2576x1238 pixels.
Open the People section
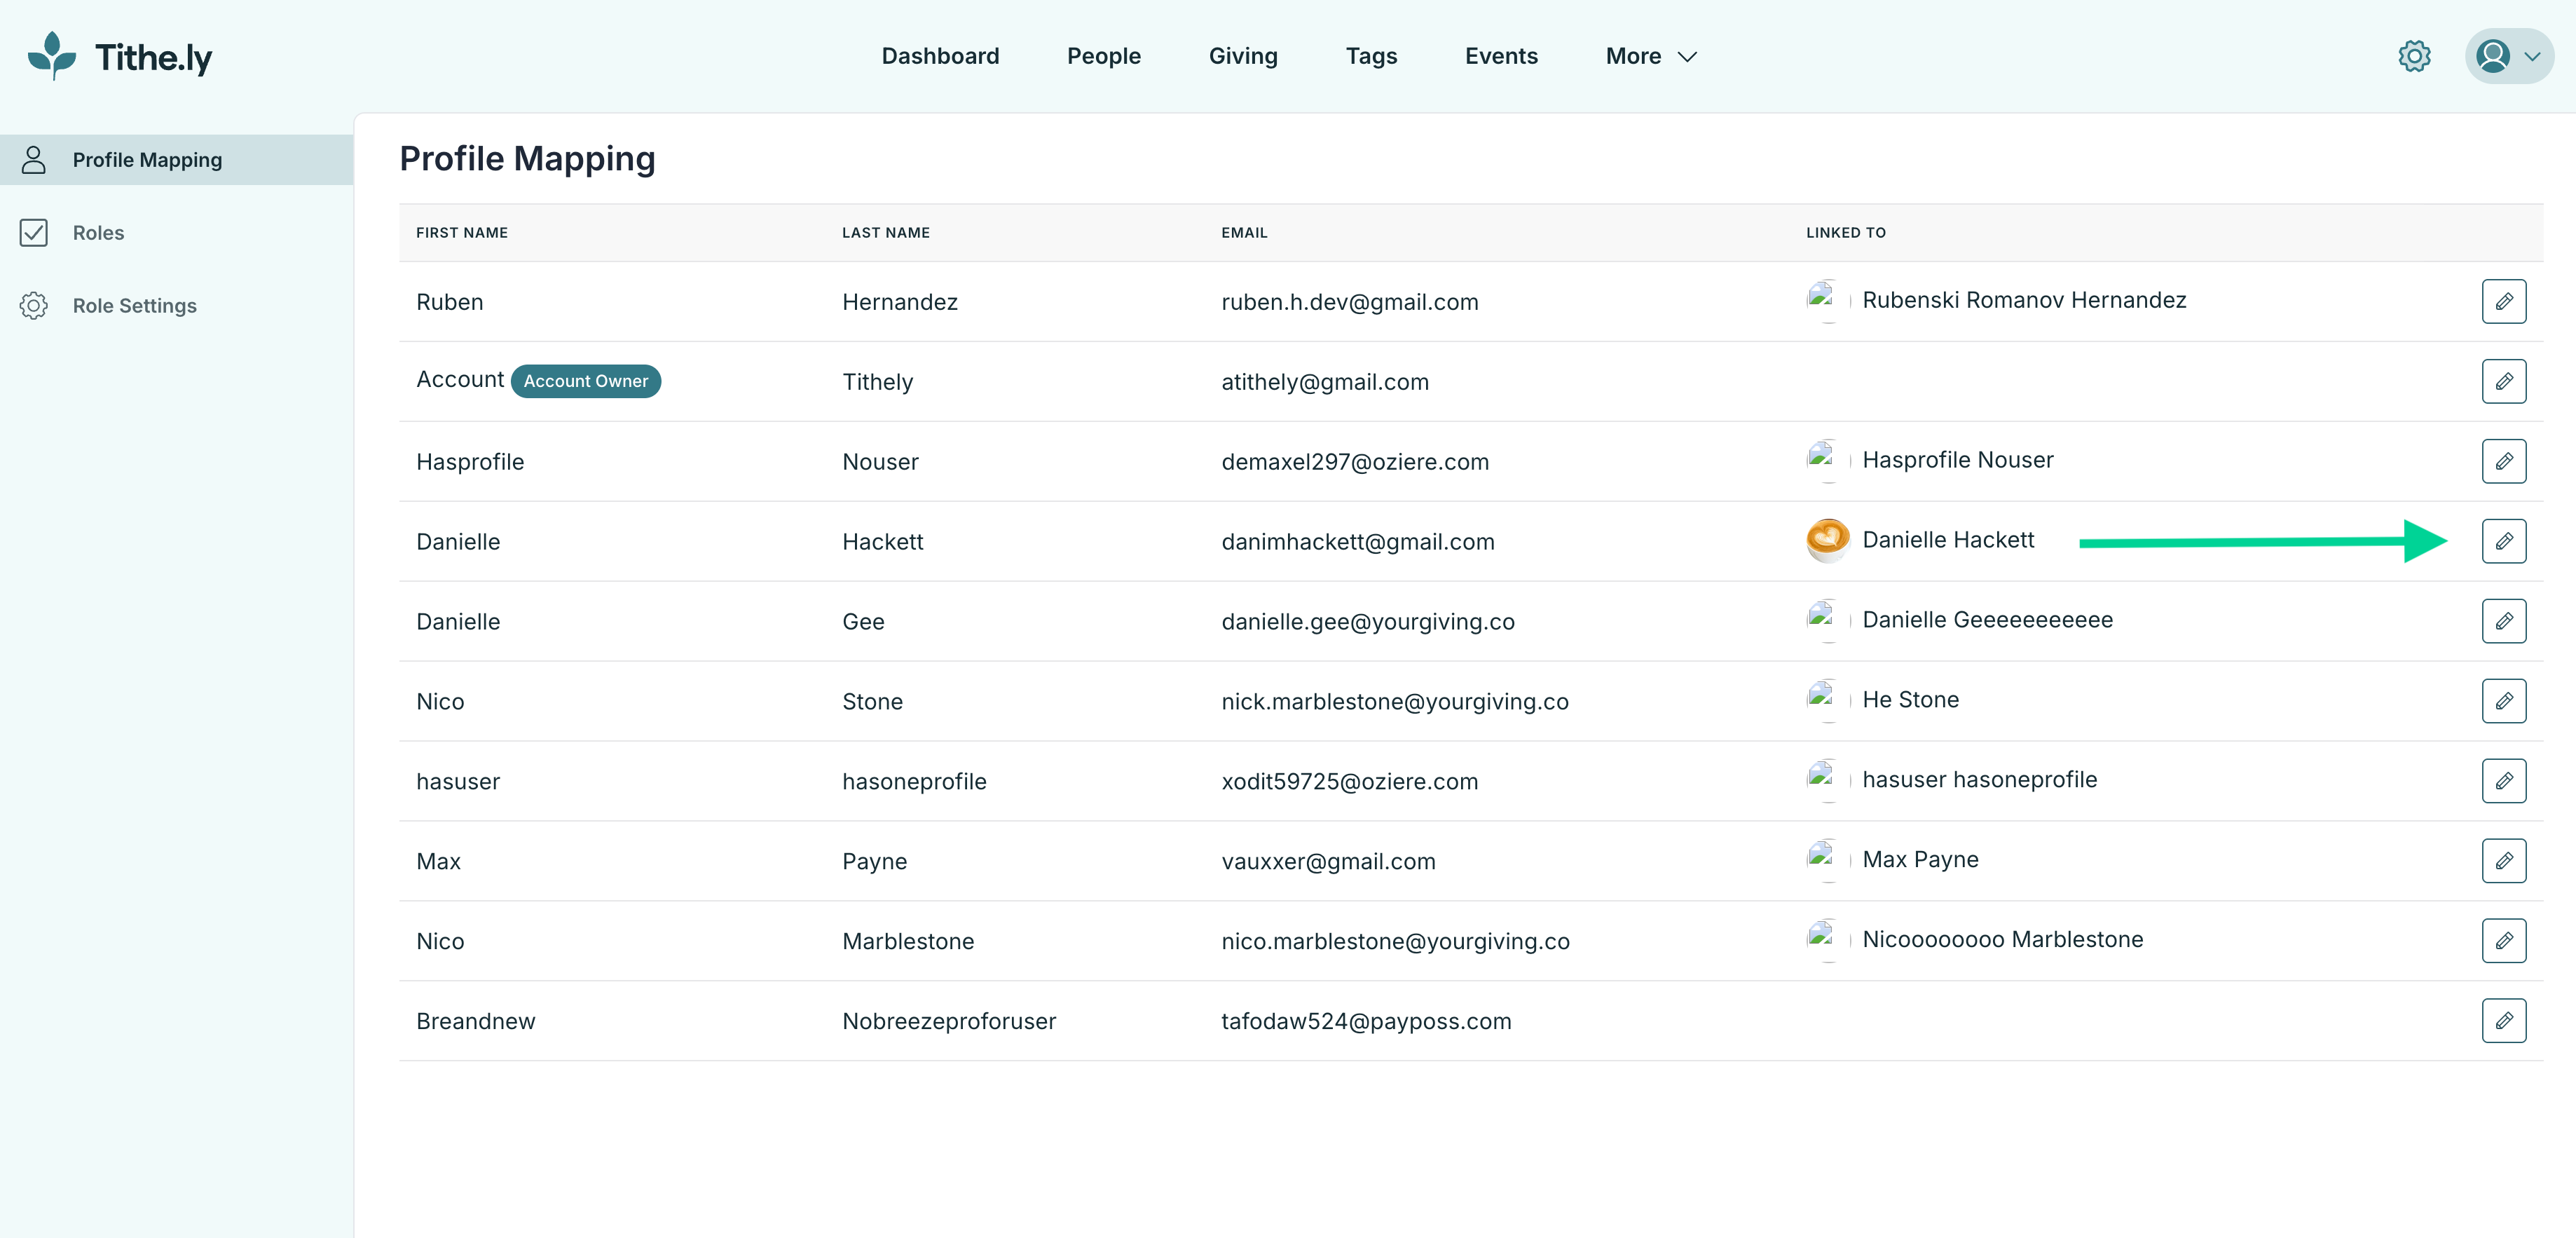click(1103, 56)
